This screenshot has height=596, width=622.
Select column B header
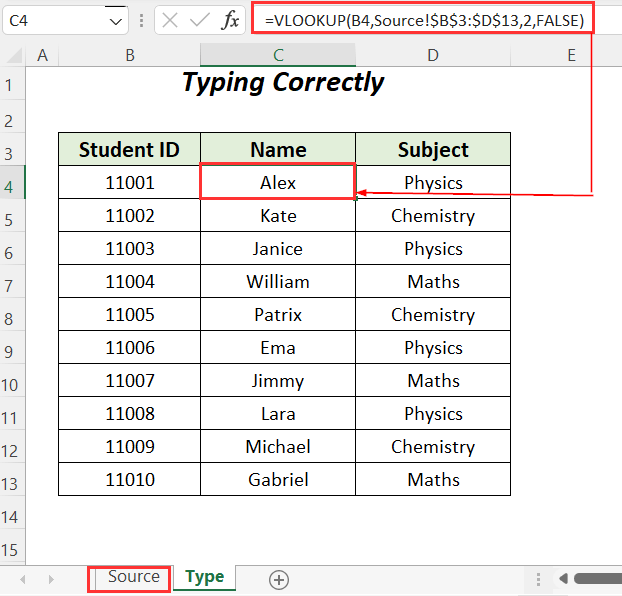pyautogui.click(x=130, y=55)
